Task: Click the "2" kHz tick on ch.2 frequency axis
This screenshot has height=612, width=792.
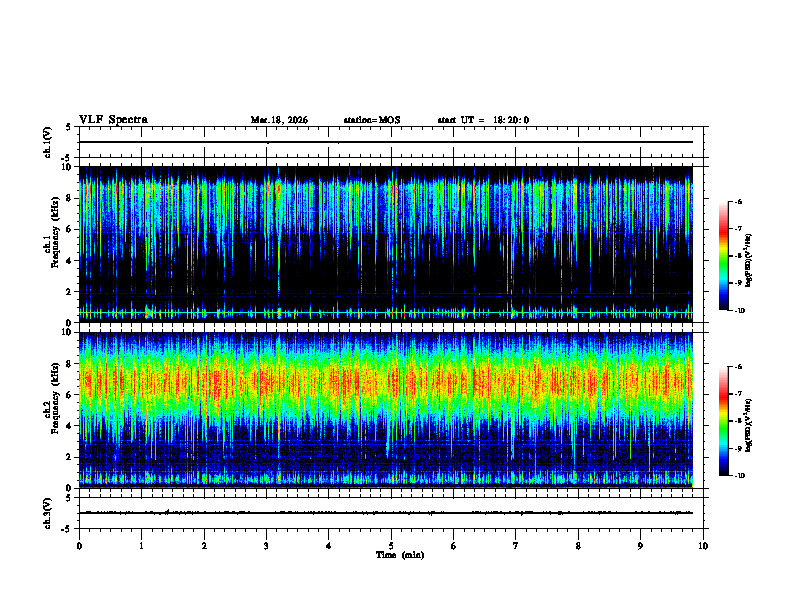Action: tap(70, 457)
